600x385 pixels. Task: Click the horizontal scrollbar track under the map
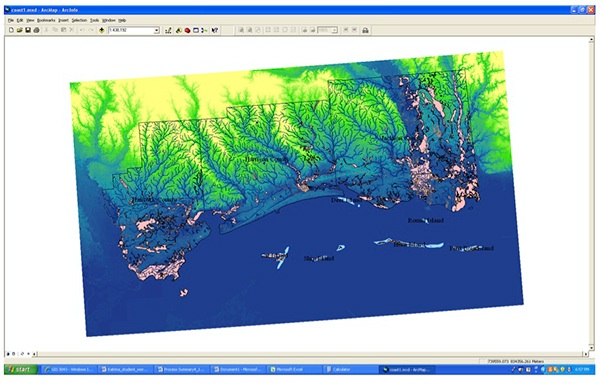click(x=311, y=354)
